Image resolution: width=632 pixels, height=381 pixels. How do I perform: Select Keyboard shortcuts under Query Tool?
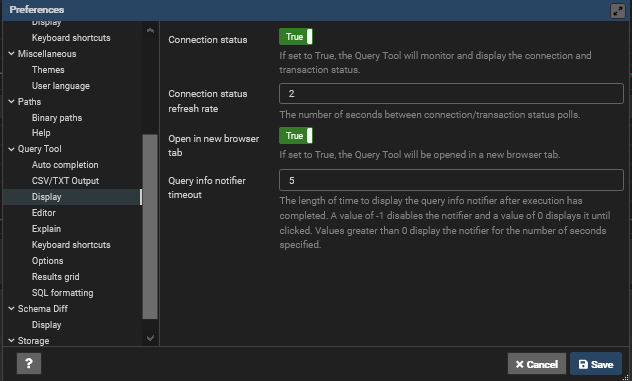coord(71,245)
